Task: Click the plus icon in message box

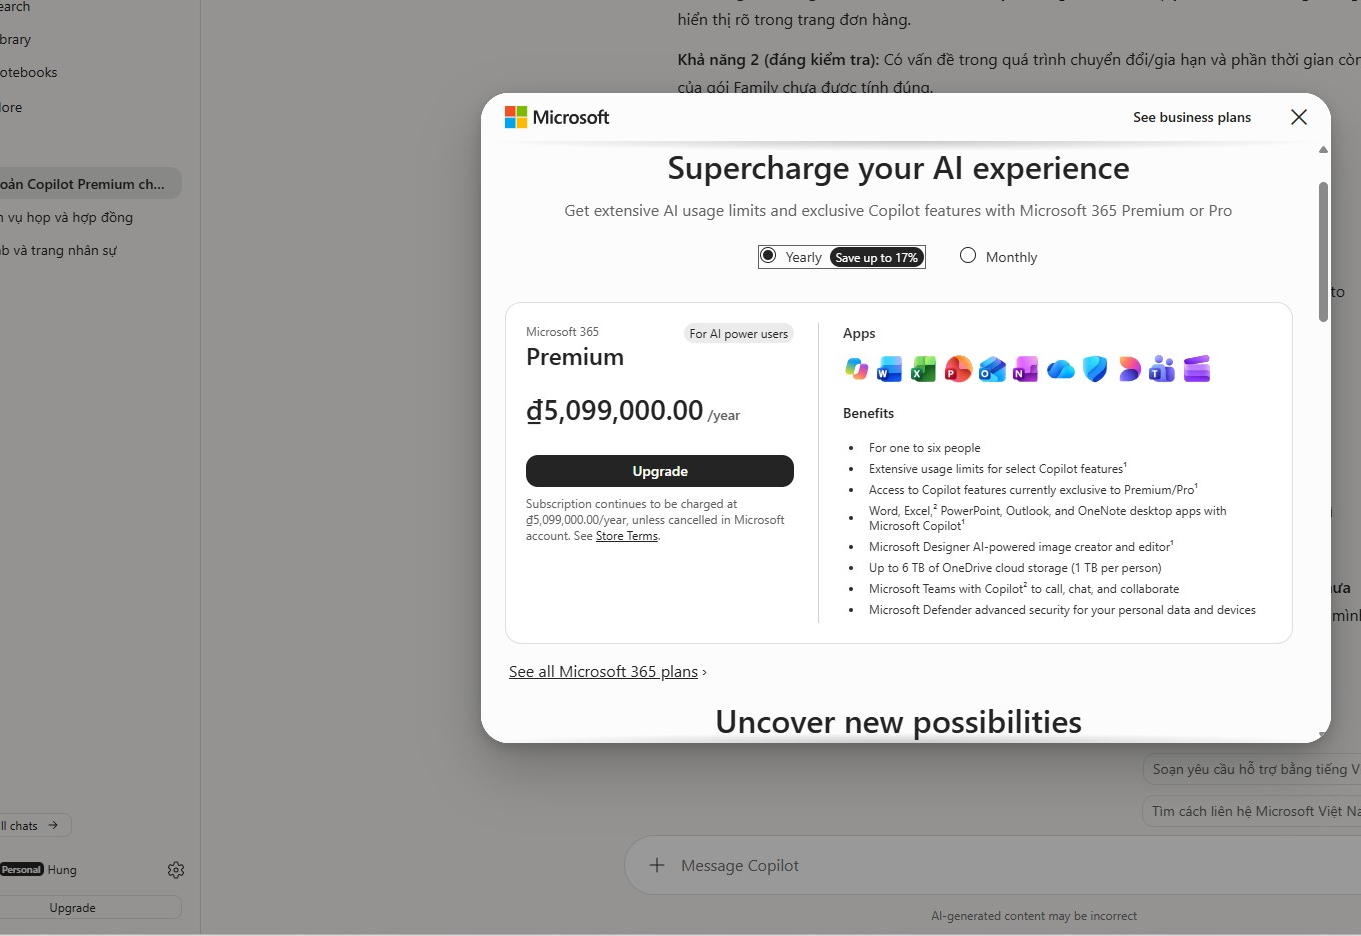Action: 657,865
